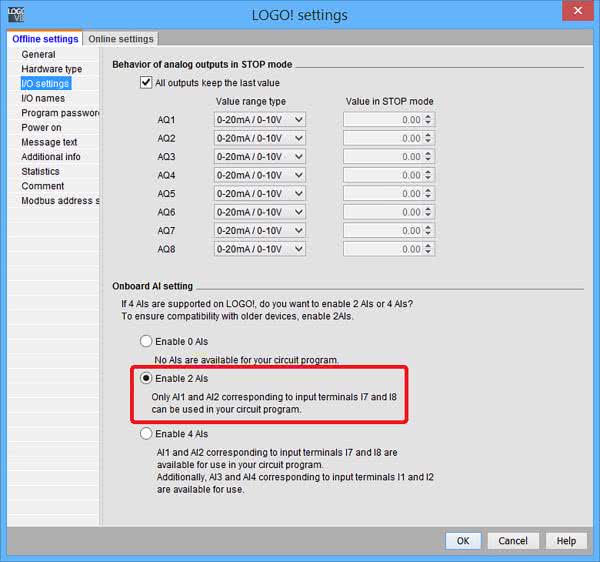
Task: Select the 'Enable 0 AIs' option
Action: tap(146, 342)
